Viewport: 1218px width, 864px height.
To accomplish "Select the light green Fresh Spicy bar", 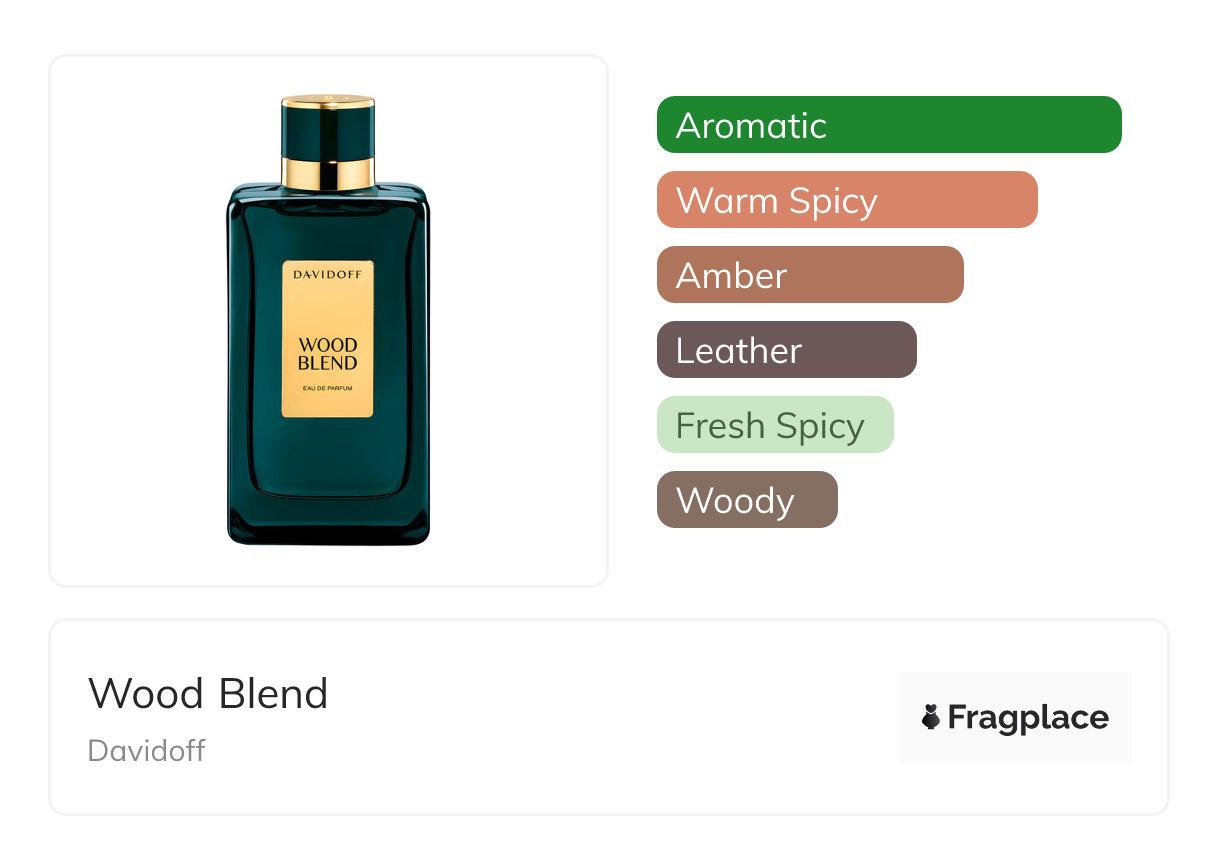I will point(775,425).
